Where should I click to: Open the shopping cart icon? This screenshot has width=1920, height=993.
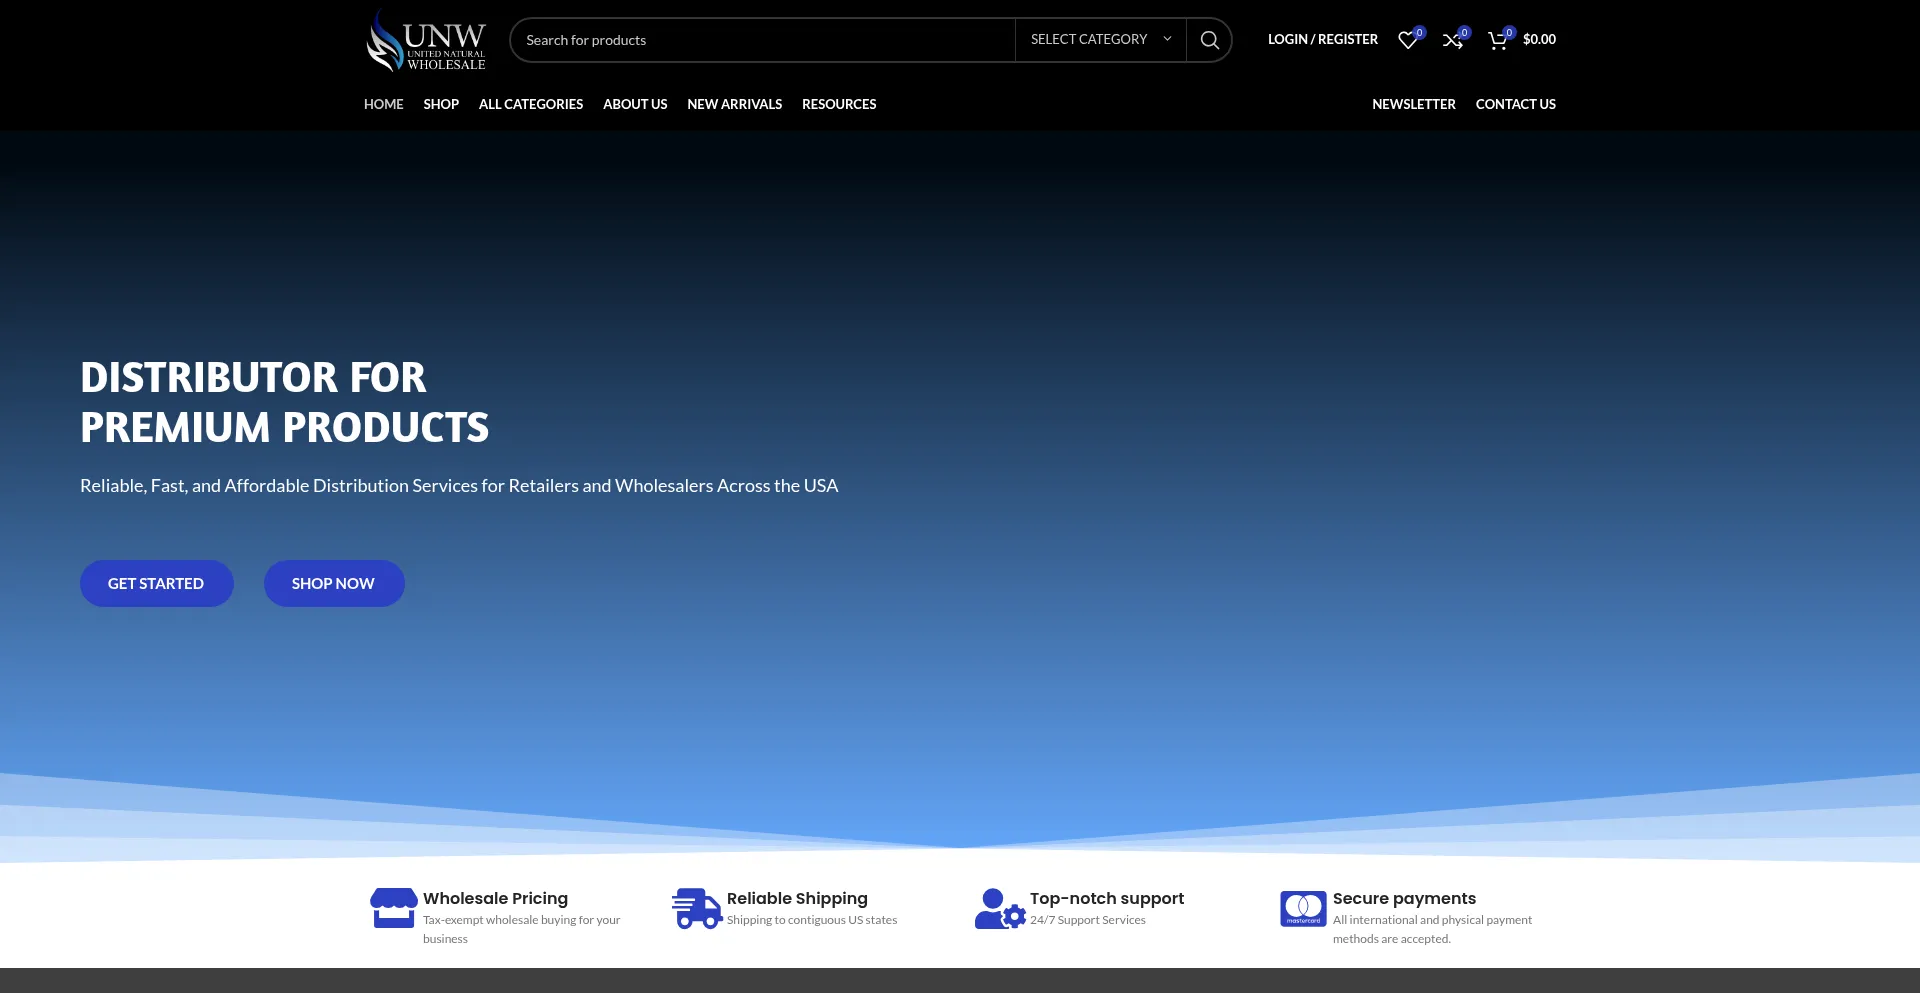1497,40
